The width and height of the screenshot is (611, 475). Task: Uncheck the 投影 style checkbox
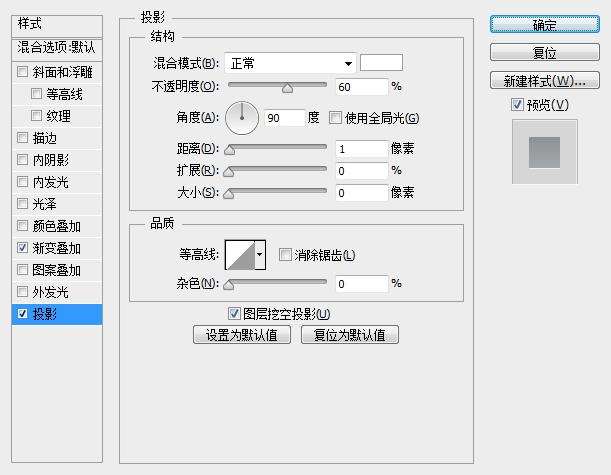[23, 313]
